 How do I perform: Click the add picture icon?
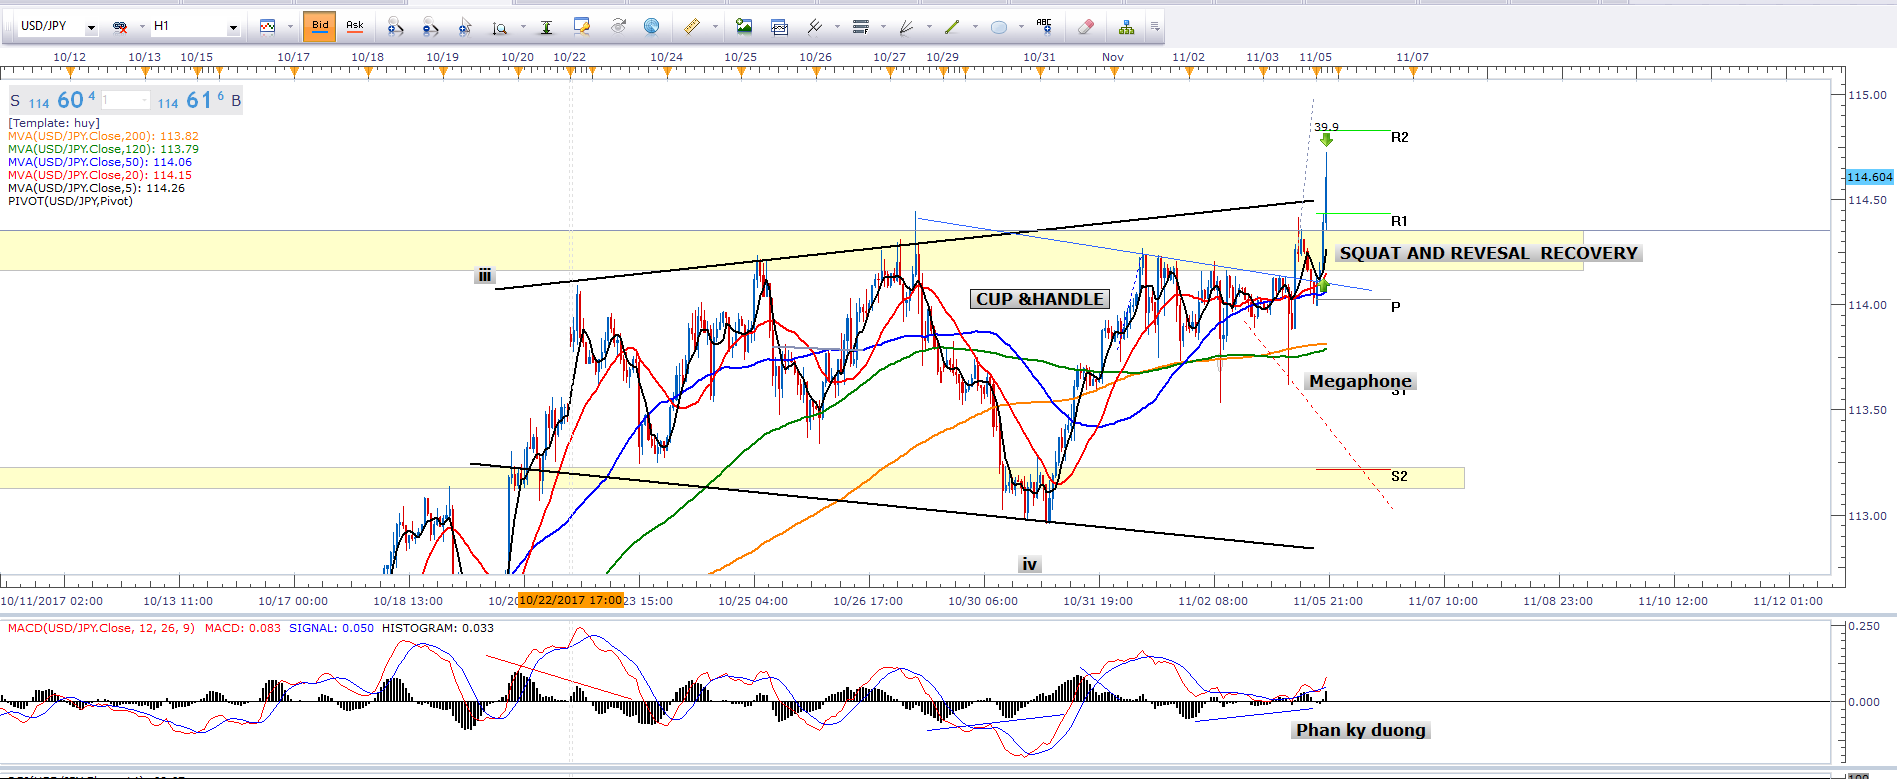[743, 27]
